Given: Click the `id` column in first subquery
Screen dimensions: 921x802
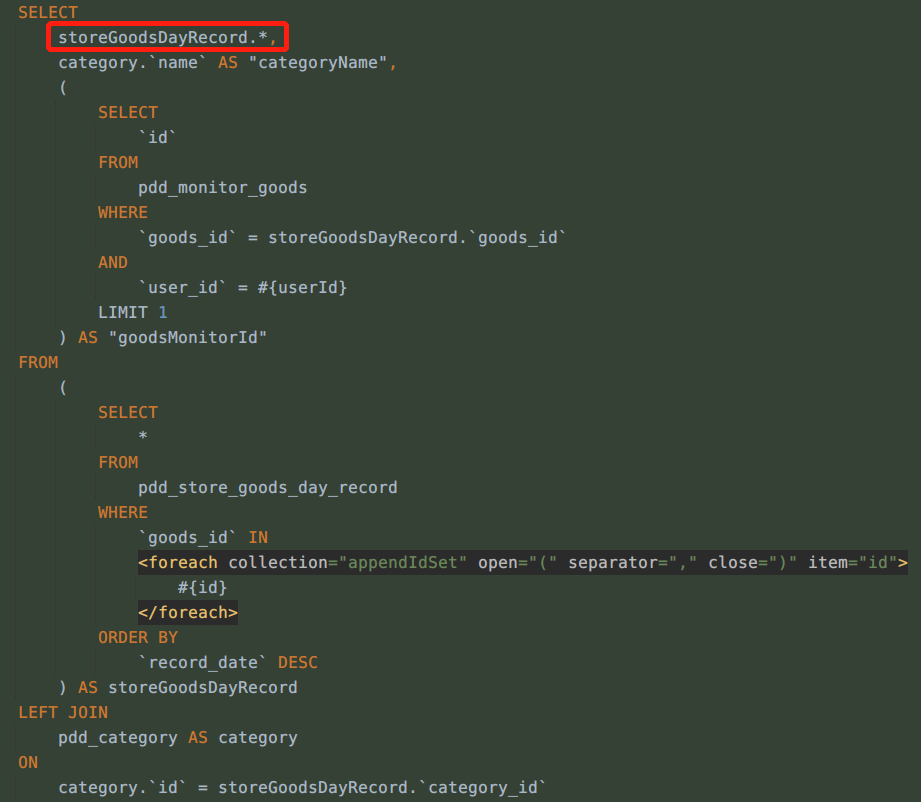Looking at the screenshot, I should (157, 137).
